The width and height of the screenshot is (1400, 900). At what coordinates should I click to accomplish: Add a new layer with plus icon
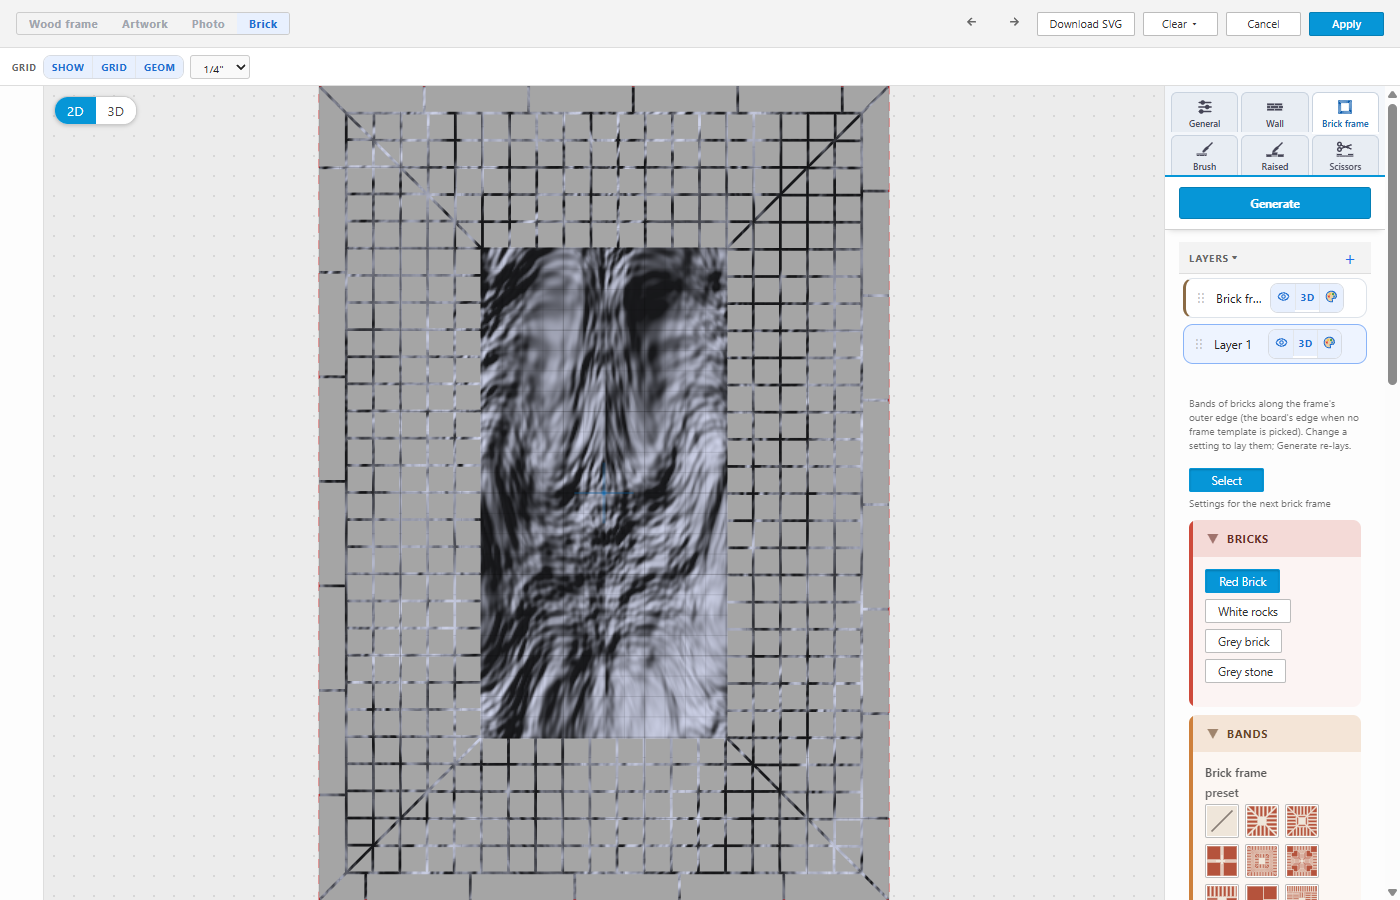click(1350, 259)
